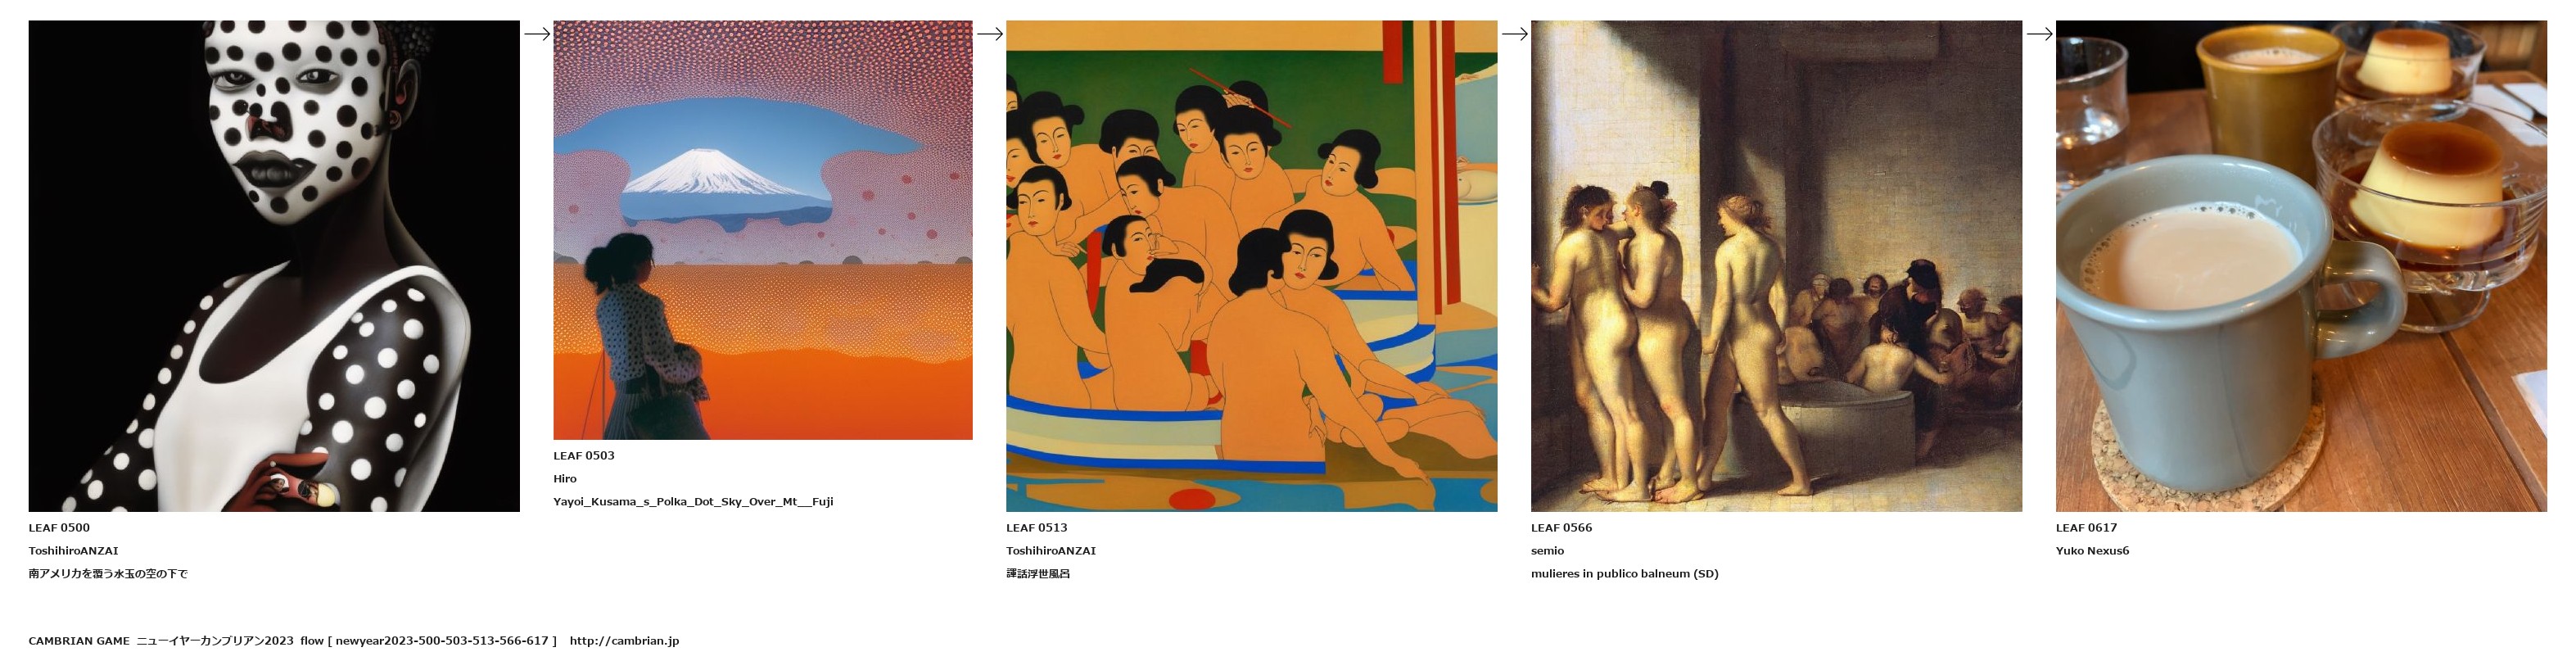2576x661 pixels.
Task: Click the arrow between LEAF 0513 and 0566
Action: [1515, 34]
